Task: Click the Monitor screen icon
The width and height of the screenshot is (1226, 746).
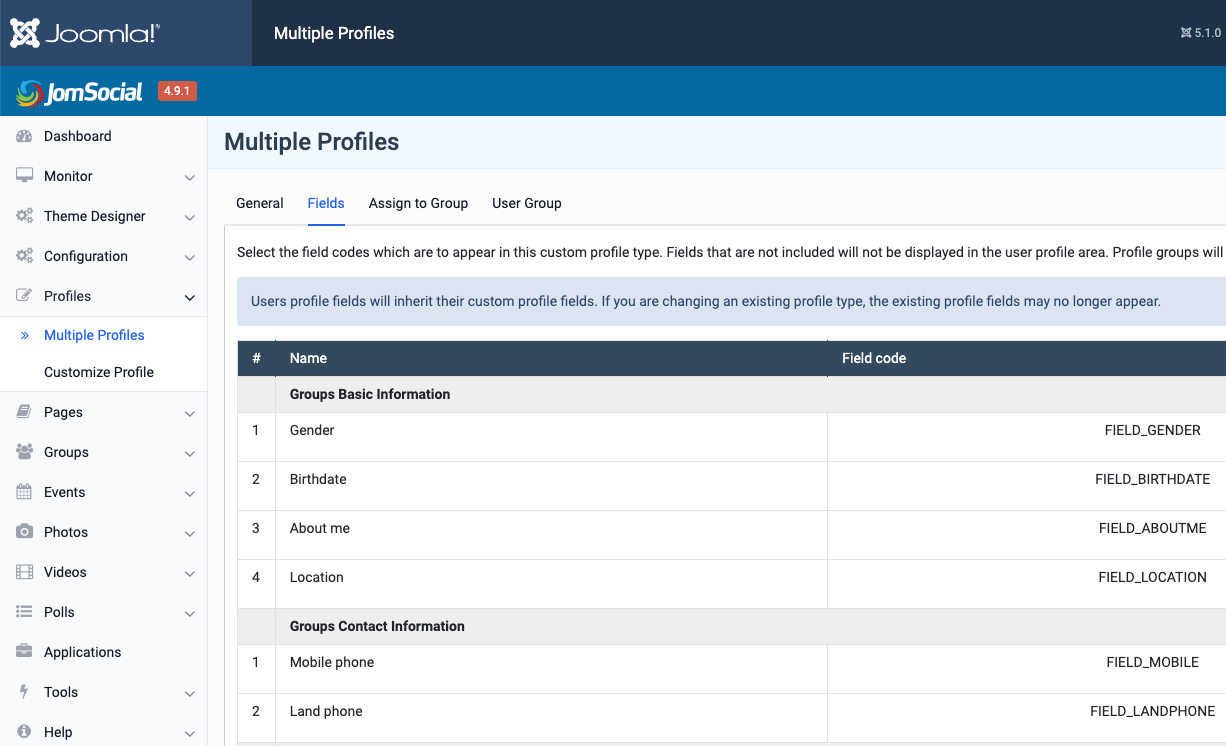Action: coord(25,176)
